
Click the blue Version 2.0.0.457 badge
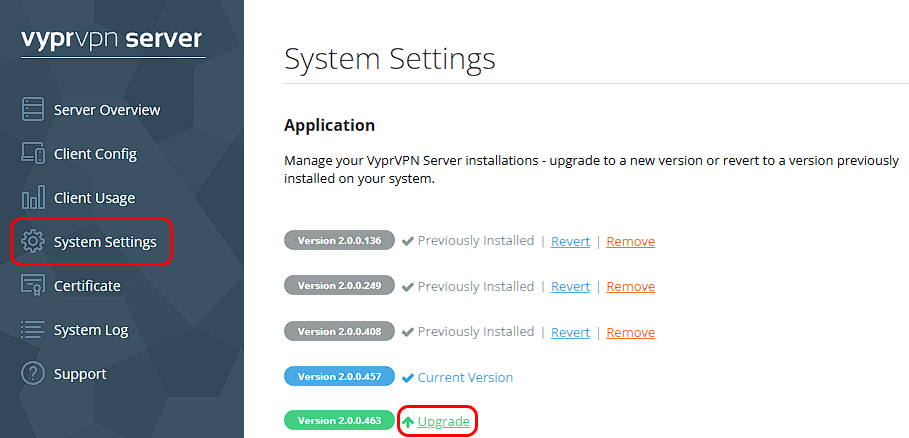[340, 377]
